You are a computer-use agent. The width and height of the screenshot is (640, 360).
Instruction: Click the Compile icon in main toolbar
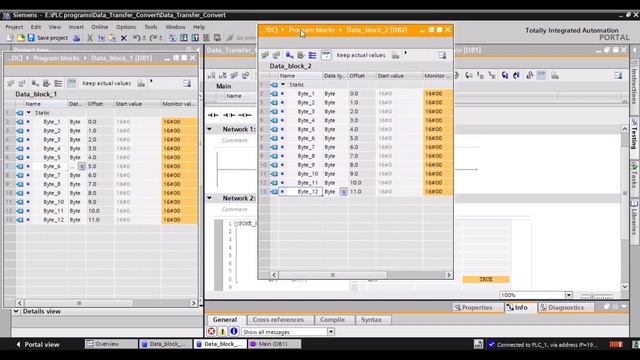click(173, 38)
